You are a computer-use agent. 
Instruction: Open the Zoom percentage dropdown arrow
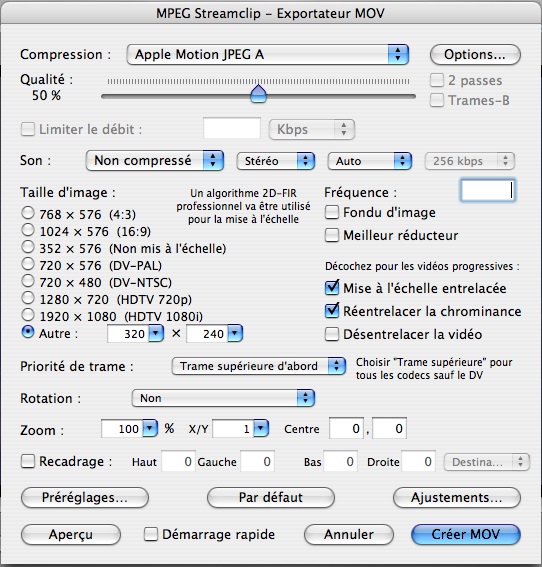point(150,429)
